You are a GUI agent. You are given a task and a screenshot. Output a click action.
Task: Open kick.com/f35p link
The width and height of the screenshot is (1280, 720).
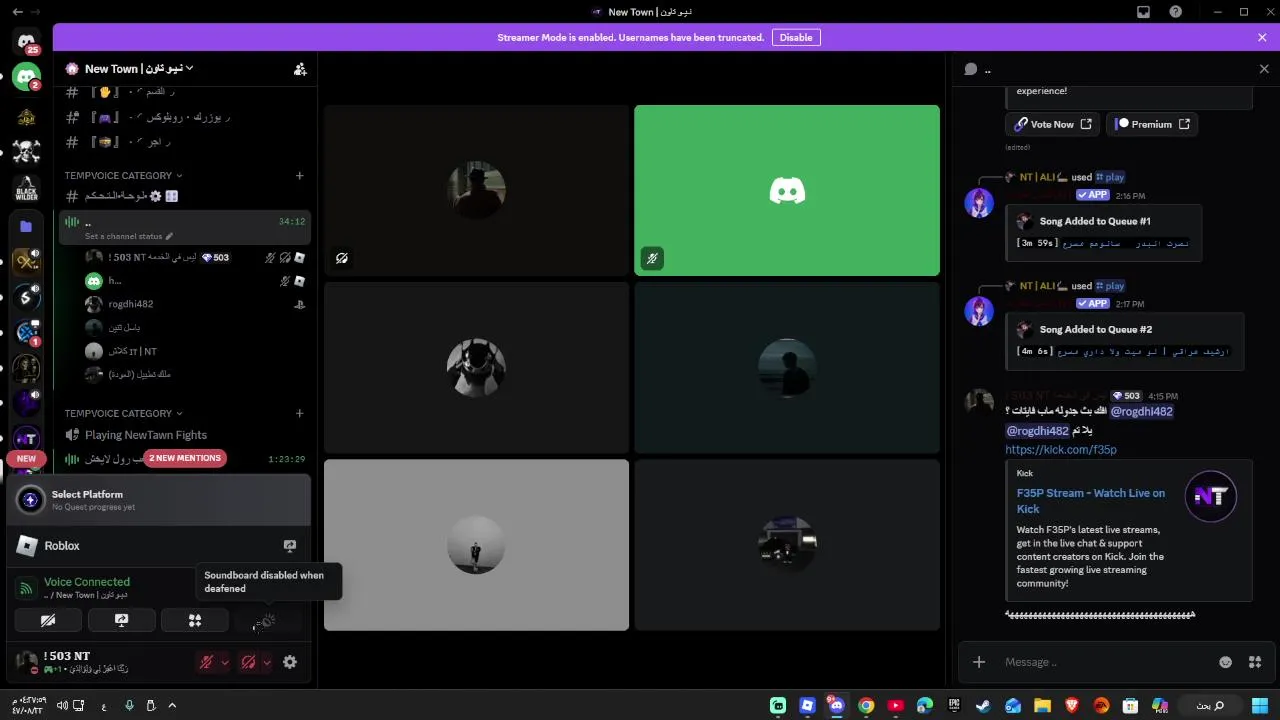(x=1061, y=450)
